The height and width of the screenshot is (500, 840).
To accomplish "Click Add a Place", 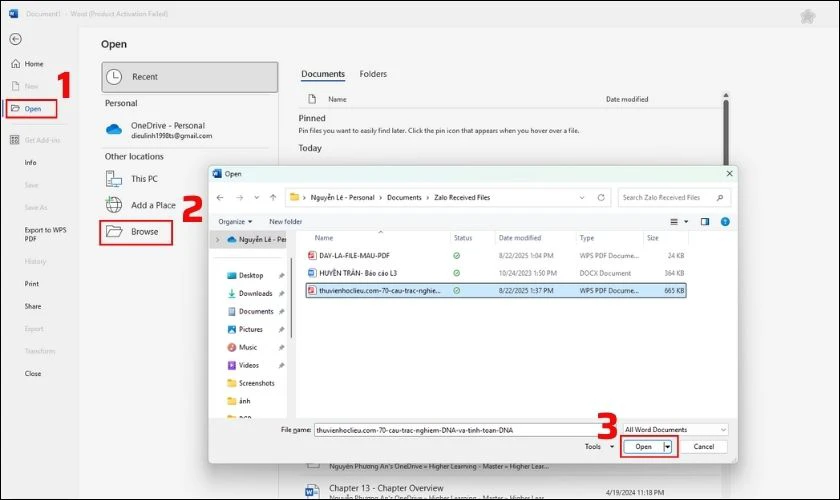I will [140, 205].
